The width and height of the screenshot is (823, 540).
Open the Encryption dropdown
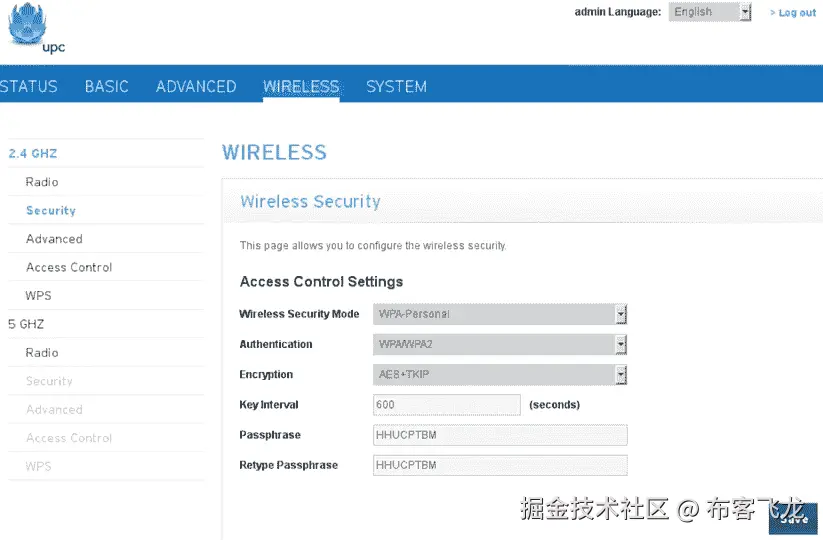coord(499,375)
